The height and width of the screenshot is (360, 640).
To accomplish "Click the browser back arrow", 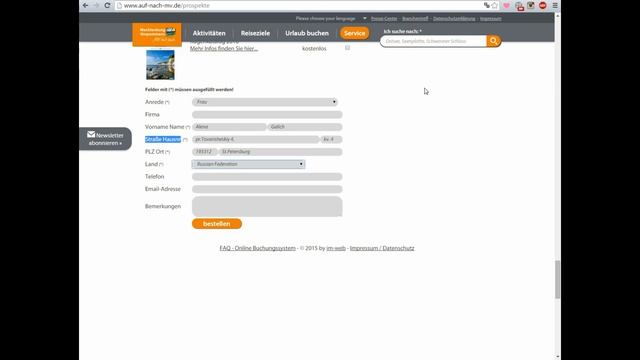I will [x=85, y=5].
